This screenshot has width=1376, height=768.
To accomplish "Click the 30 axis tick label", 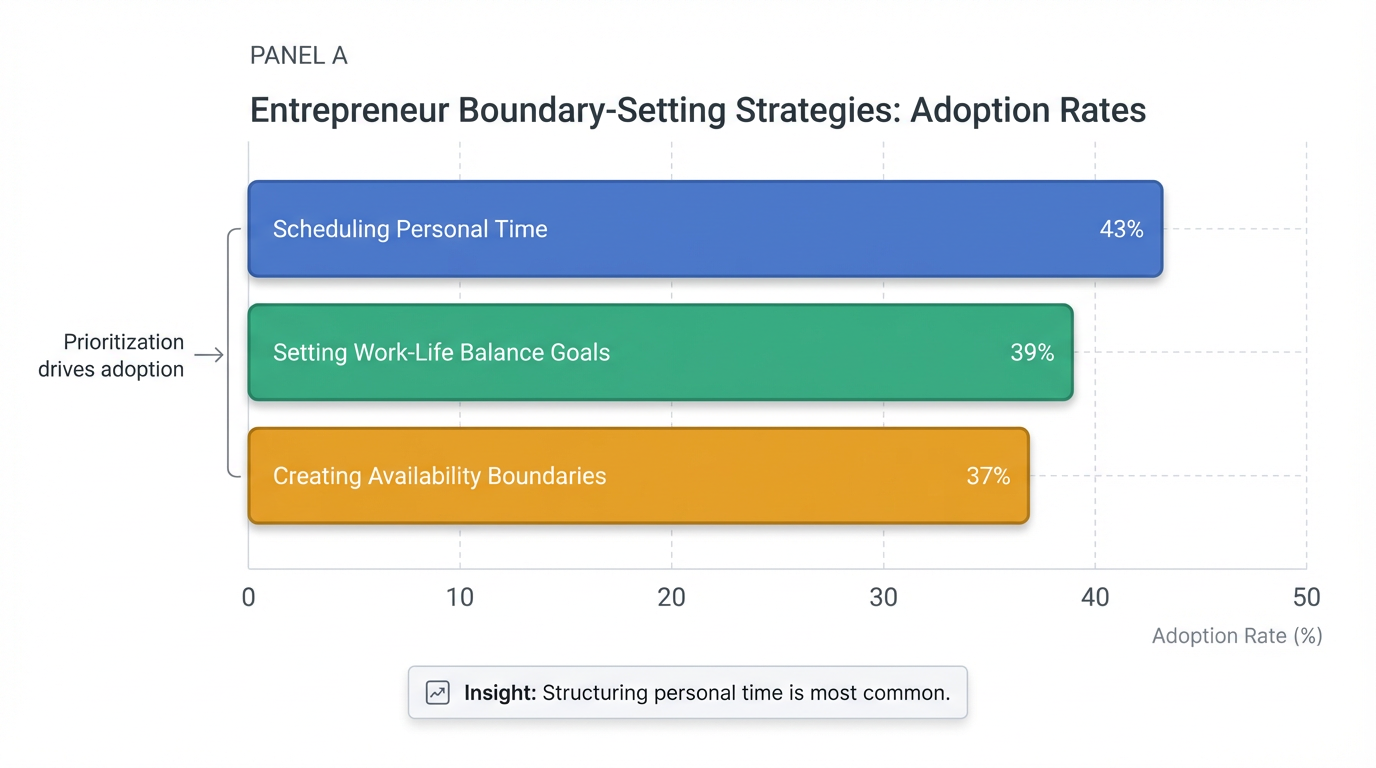I will click(x=883, y=598).
